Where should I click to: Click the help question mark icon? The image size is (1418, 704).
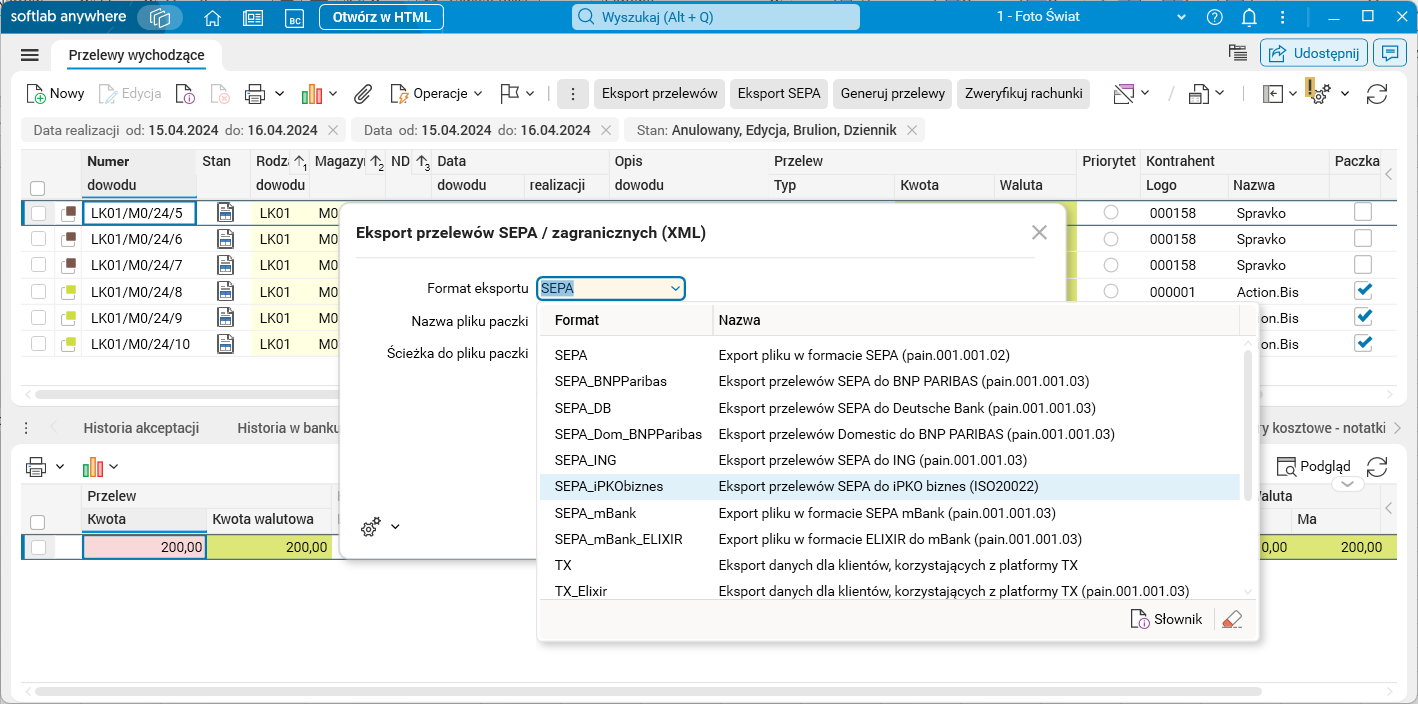pyautogui.click(x=1215, y=17)
